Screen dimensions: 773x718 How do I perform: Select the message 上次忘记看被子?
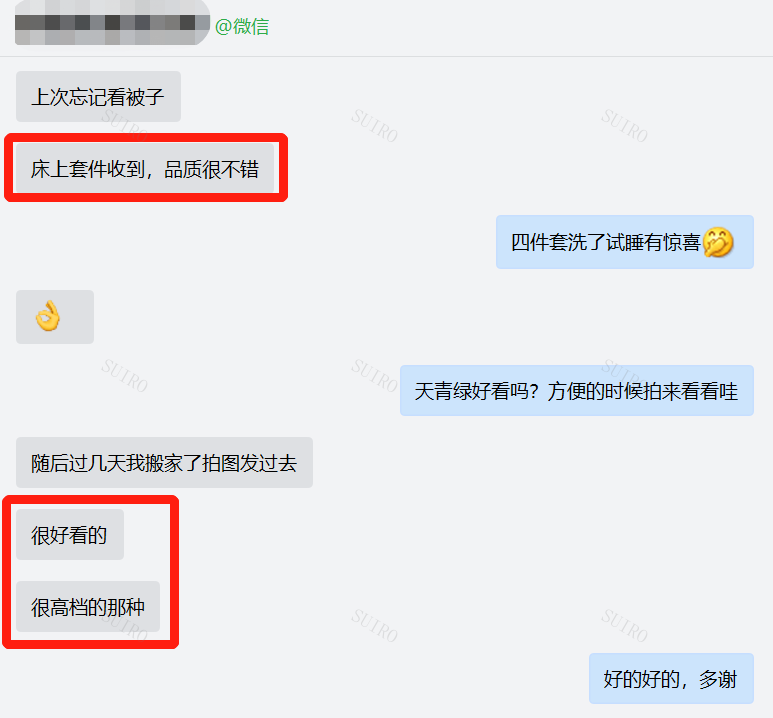click(98, 97)
